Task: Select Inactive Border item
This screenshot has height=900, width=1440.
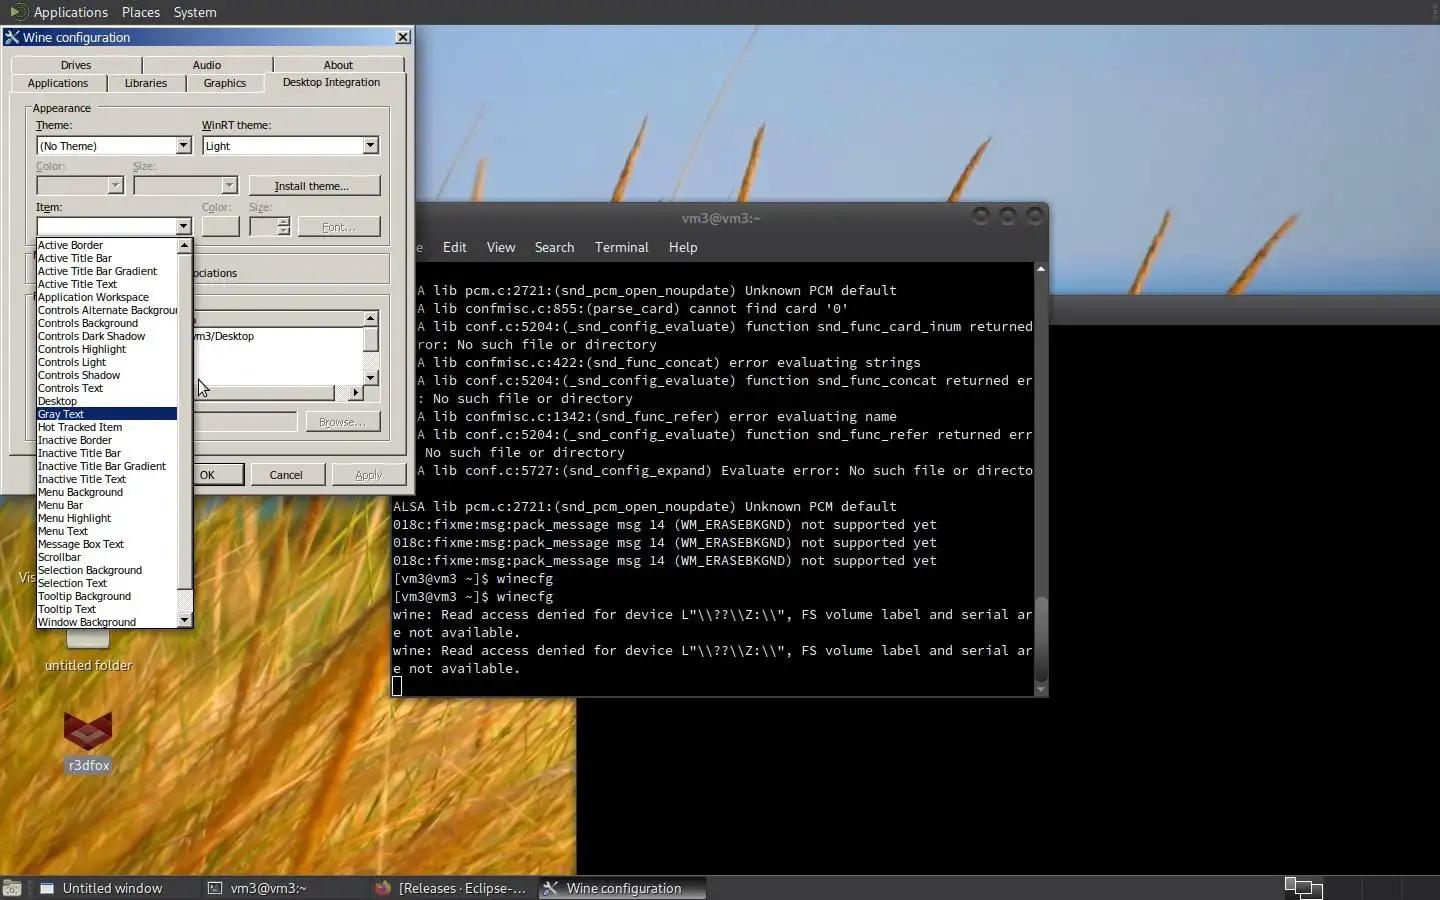Action: [107, 440]
